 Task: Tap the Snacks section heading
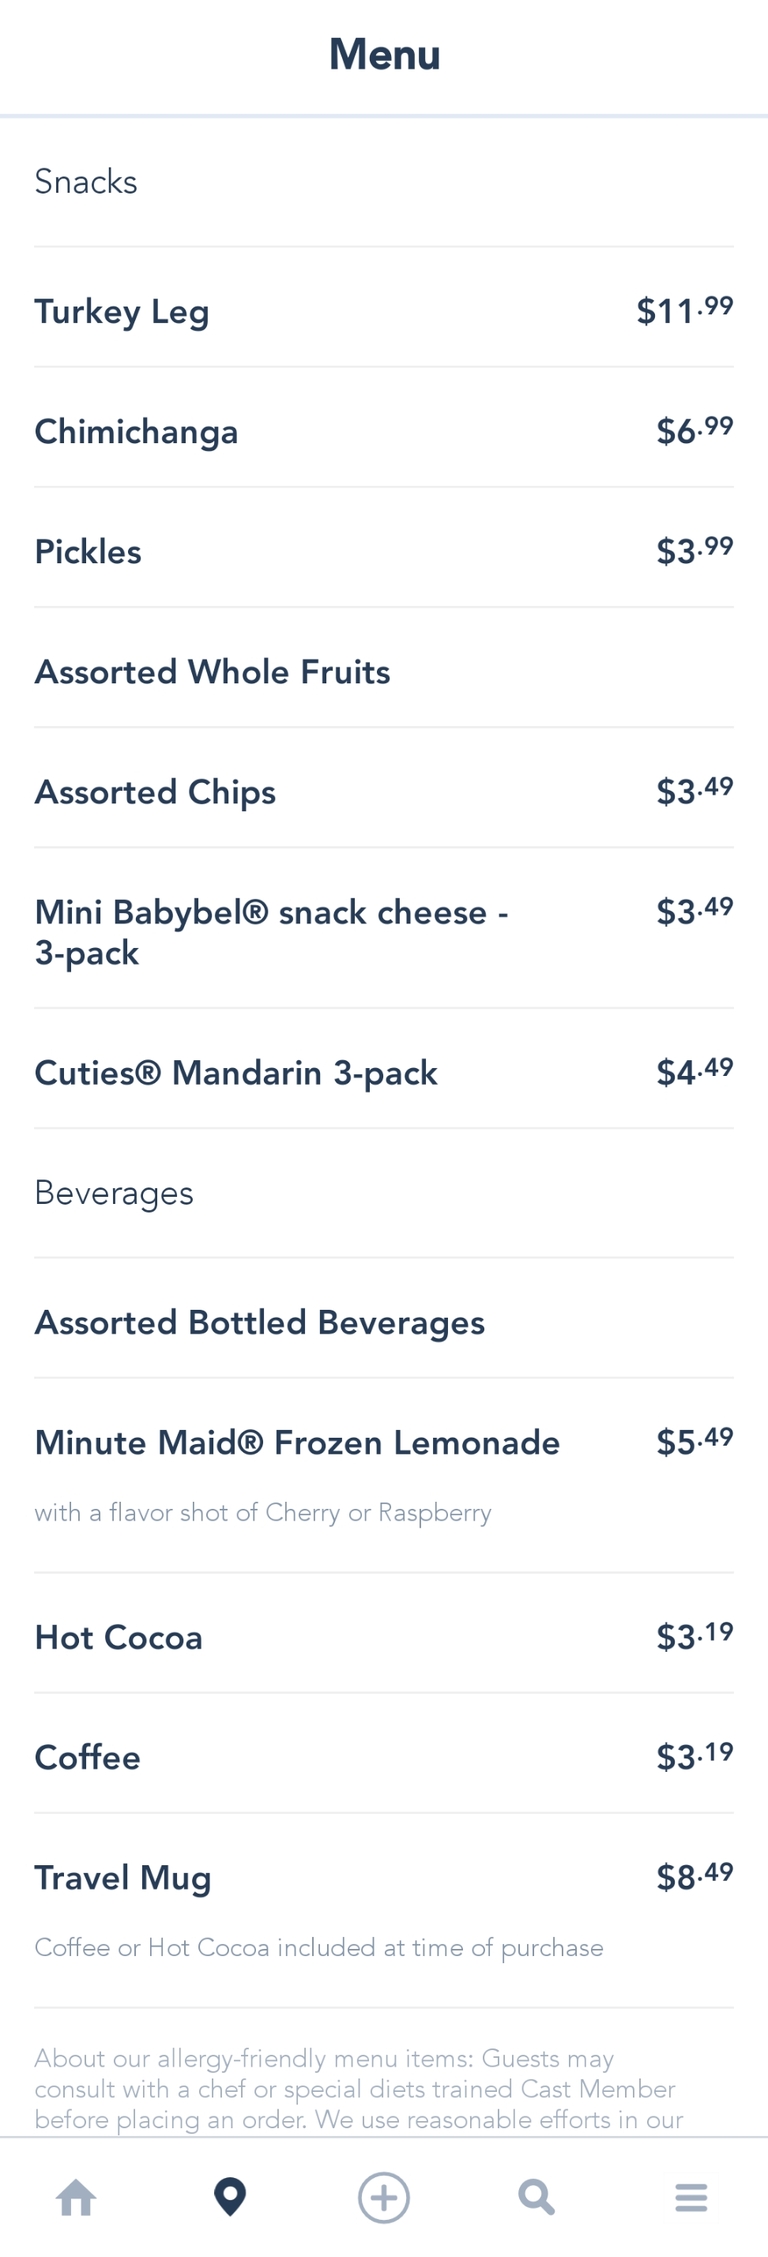coord(86,182)
